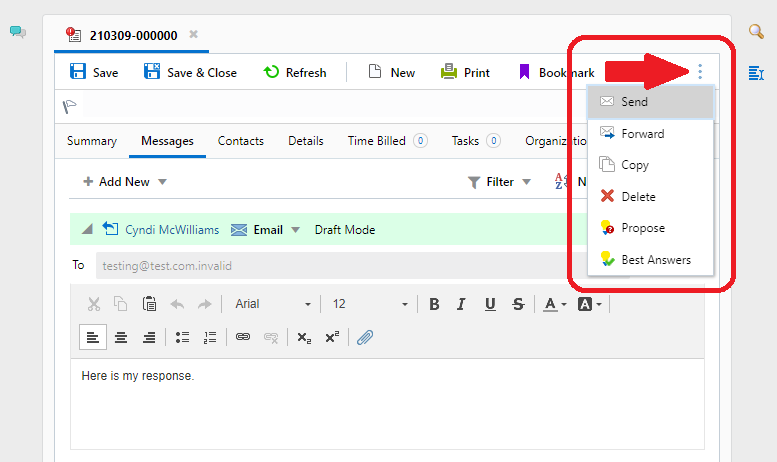Open the Time Billed tab
The height and width of the screenshot is (462, 777).
[x=387, y=141]
